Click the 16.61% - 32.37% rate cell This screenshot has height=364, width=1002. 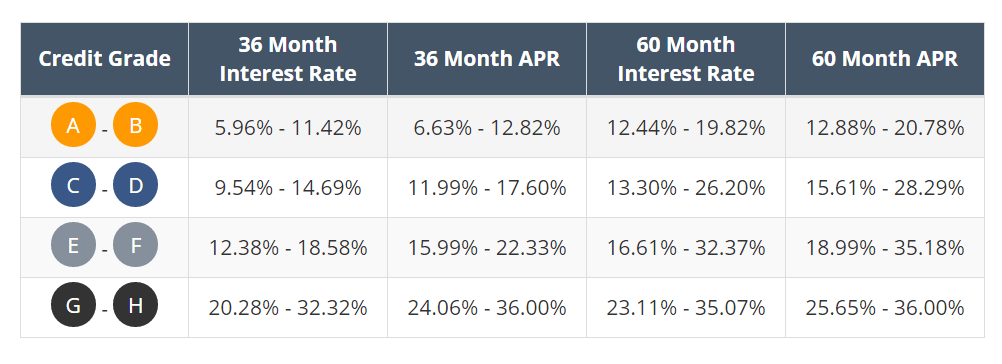point(686,248)
